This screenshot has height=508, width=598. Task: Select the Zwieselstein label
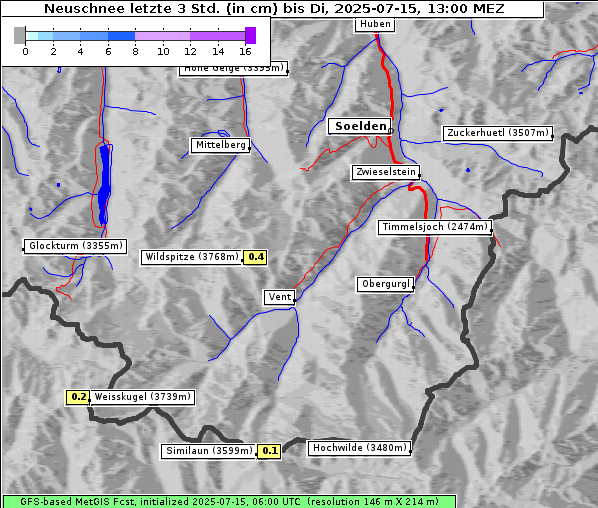pyautogui.click(x=386, y=172)
